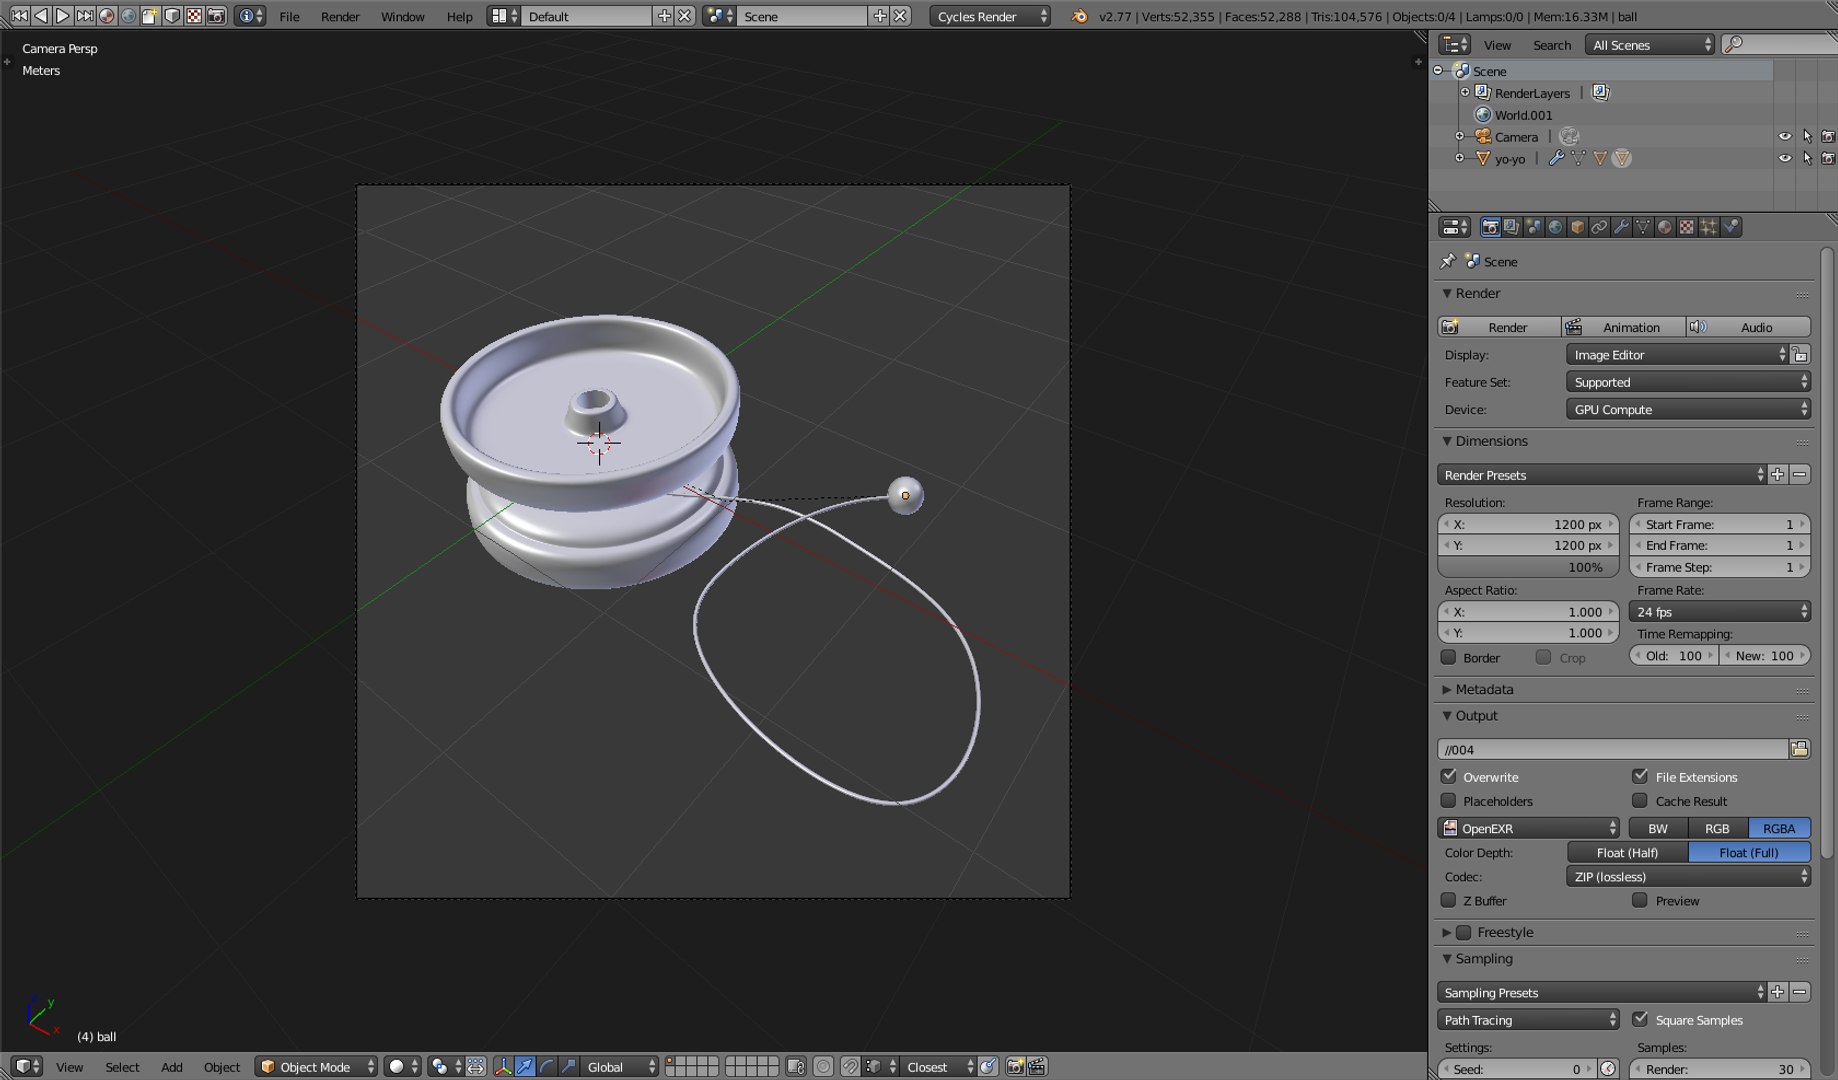
Task: Open the Device GPU Compute dropdown
Action: [x=1688, y=409]
